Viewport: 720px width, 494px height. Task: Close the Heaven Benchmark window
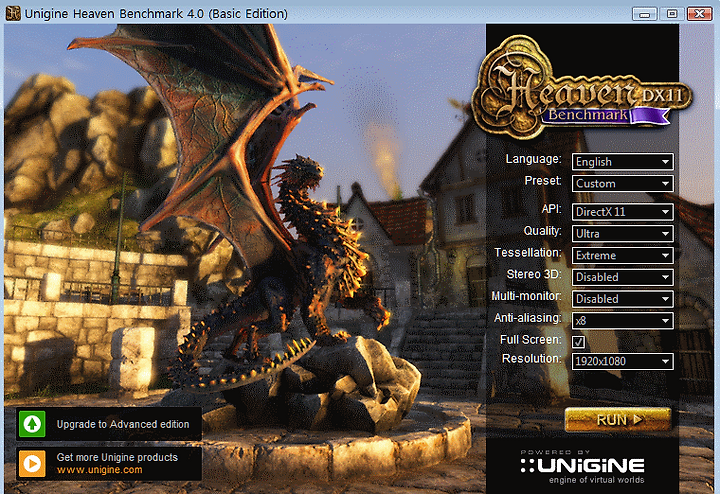point(699,14)
